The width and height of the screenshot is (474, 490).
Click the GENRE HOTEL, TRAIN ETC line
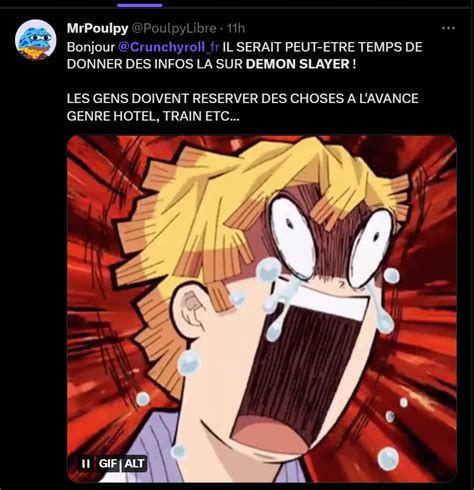[x=153, y=116]
